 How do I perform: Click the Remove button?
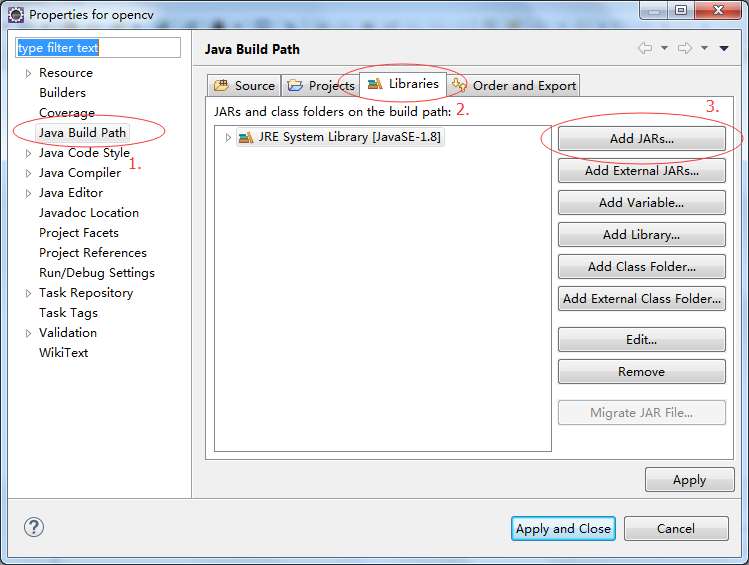642,372
